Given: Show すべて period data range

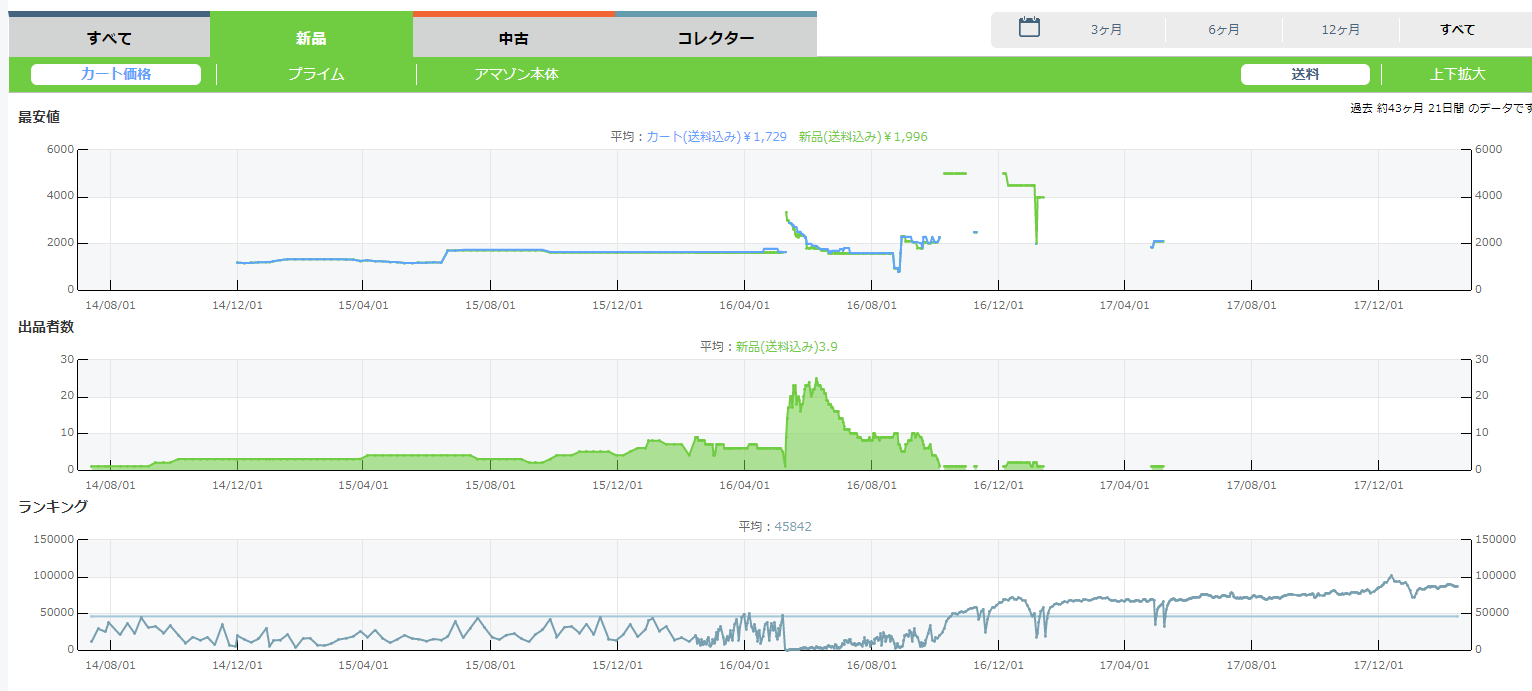Looking at the screenshot, I should pyautogui.click(x=1457, y=30).
